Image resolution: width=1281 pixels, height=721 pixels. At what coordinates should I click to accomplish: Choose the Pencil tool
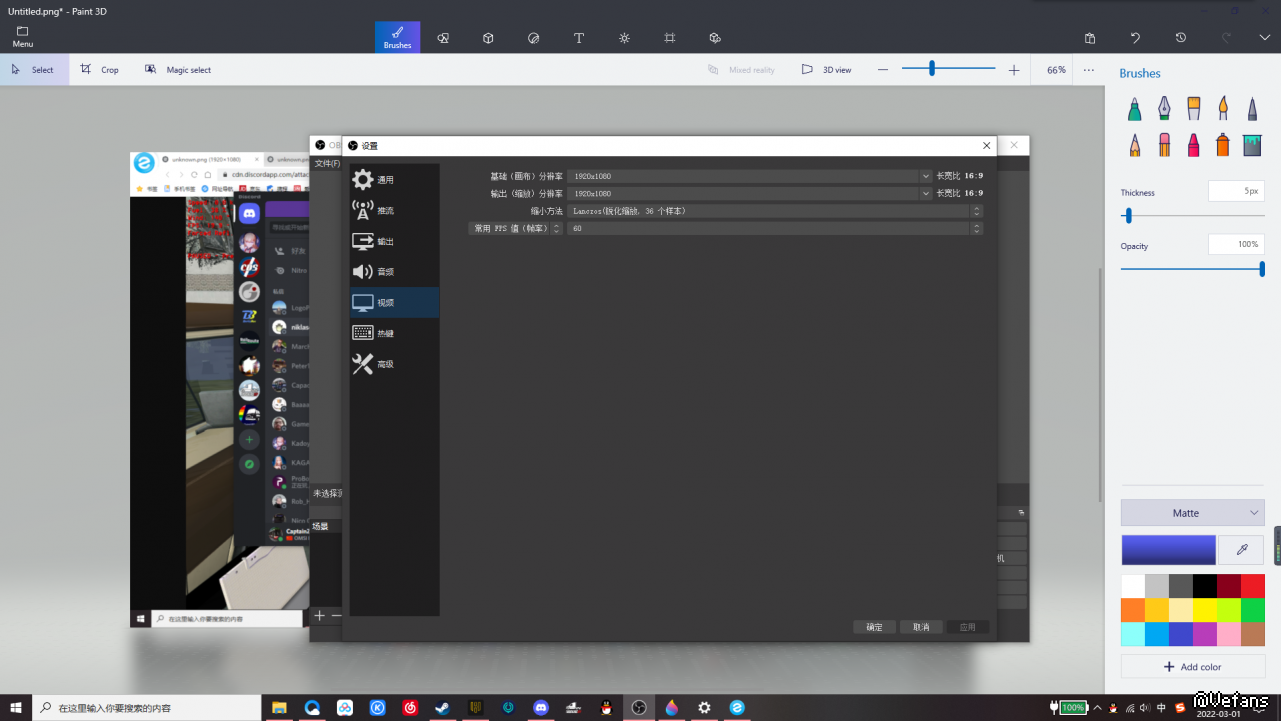pos(1135,145)
